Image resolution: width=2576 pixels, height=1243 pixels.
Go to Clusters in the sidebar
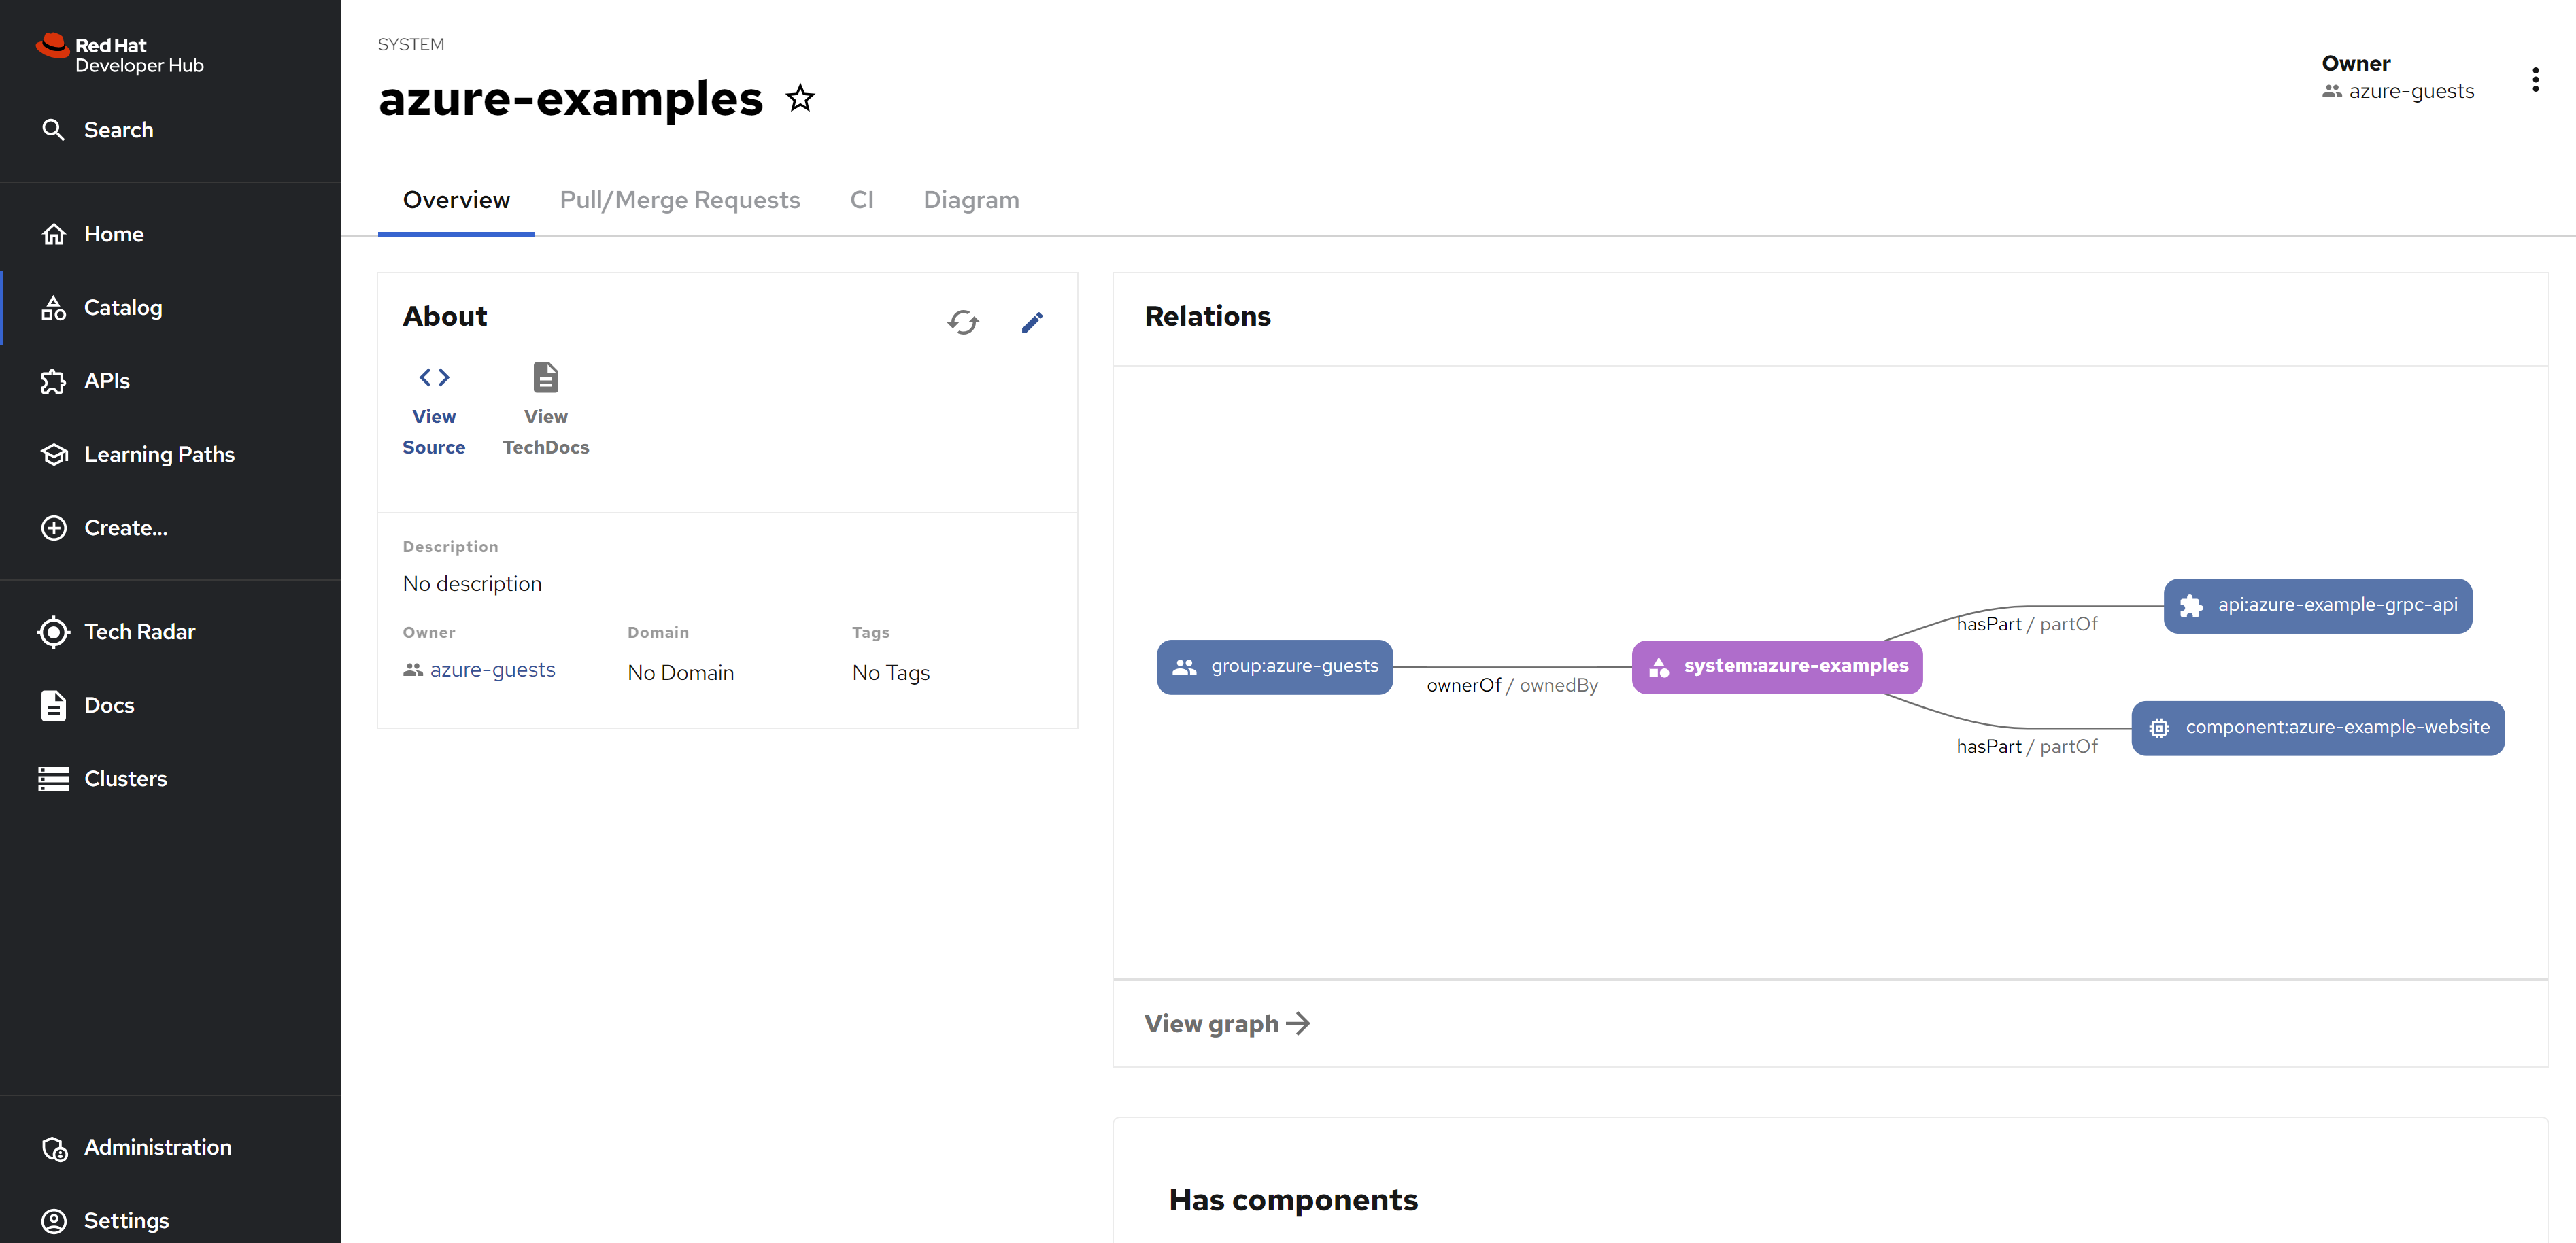click(125, 779)
